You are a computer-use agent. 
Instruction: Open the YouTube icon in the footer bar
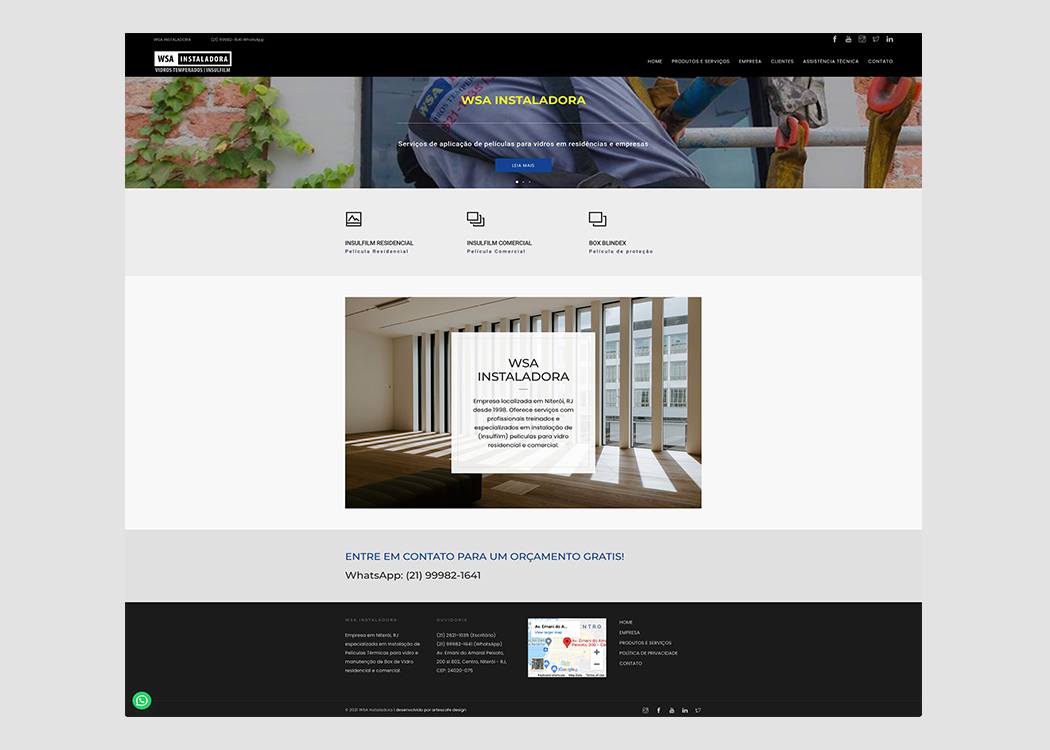coord(672,710)
